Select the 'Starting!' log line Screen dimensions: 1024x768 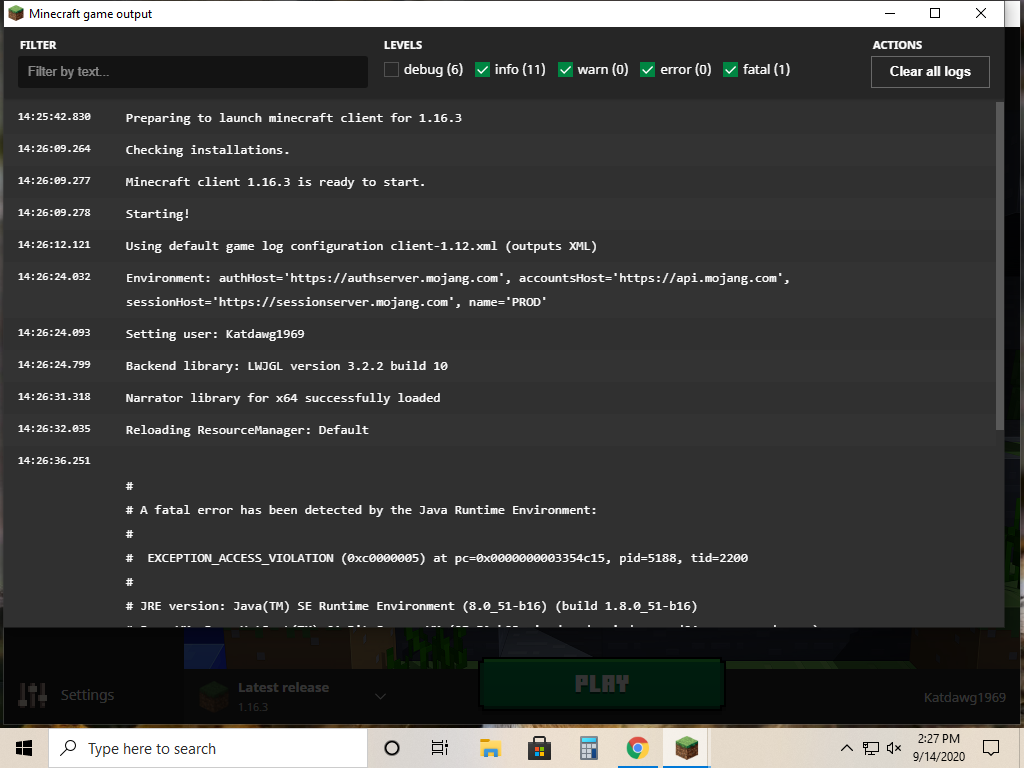(x=157, y=214)
